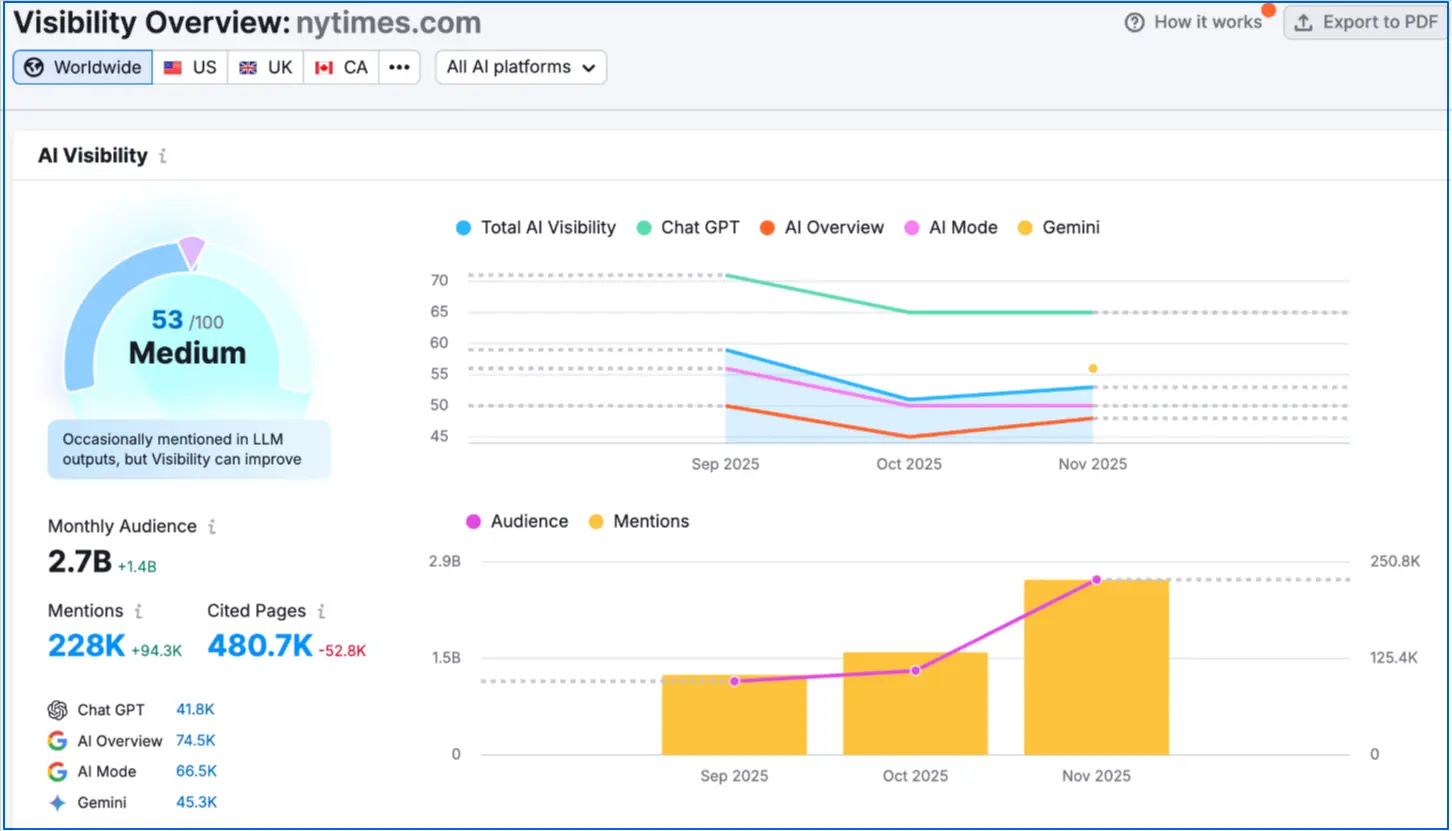The height and width of the screenshot is (831, 1452).
Task: Click the Oct 2025 mentions bar
Action: 915,704
